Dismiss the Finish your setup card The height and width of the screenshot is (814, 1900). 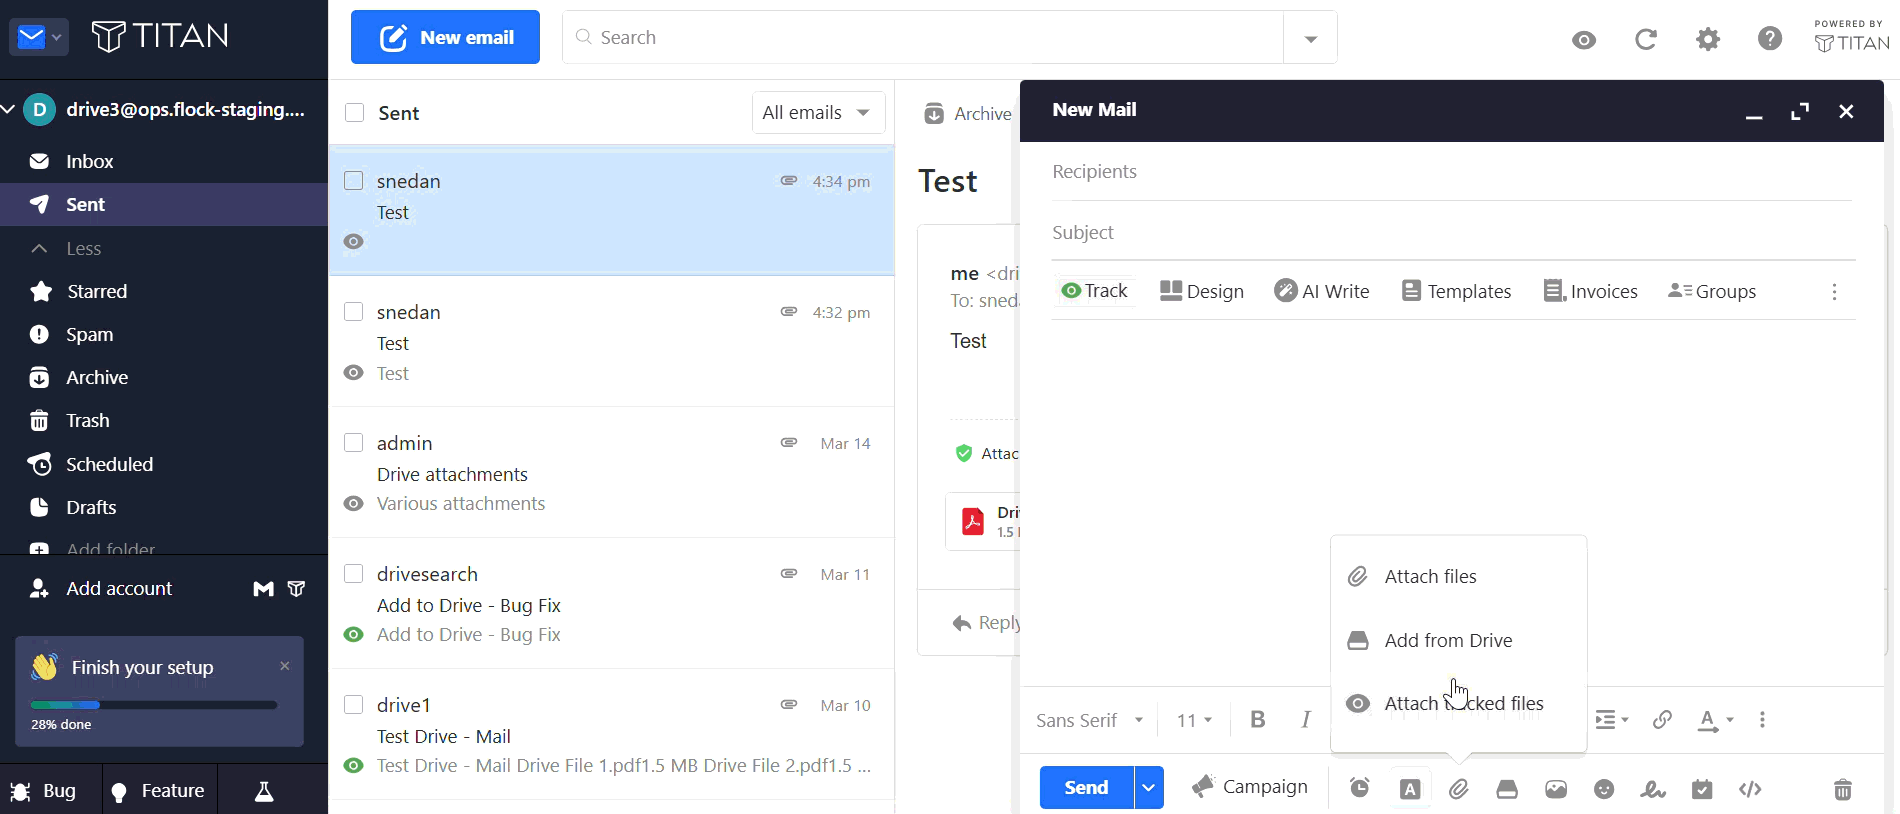(285, 665)
